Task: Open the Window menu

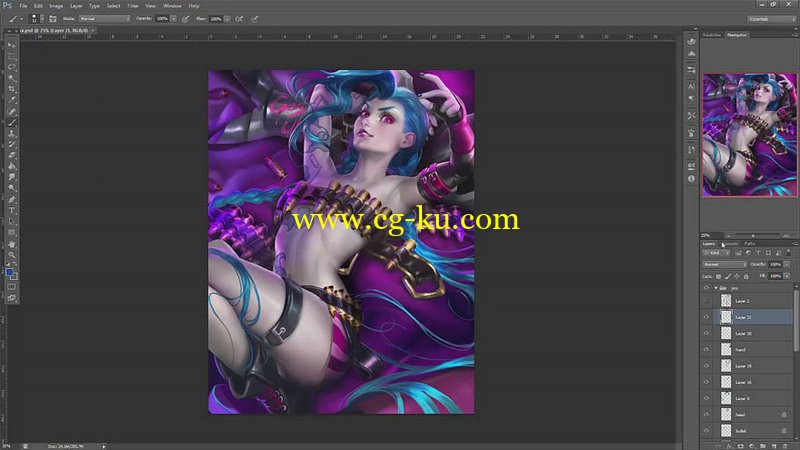Action: [172, 6]
